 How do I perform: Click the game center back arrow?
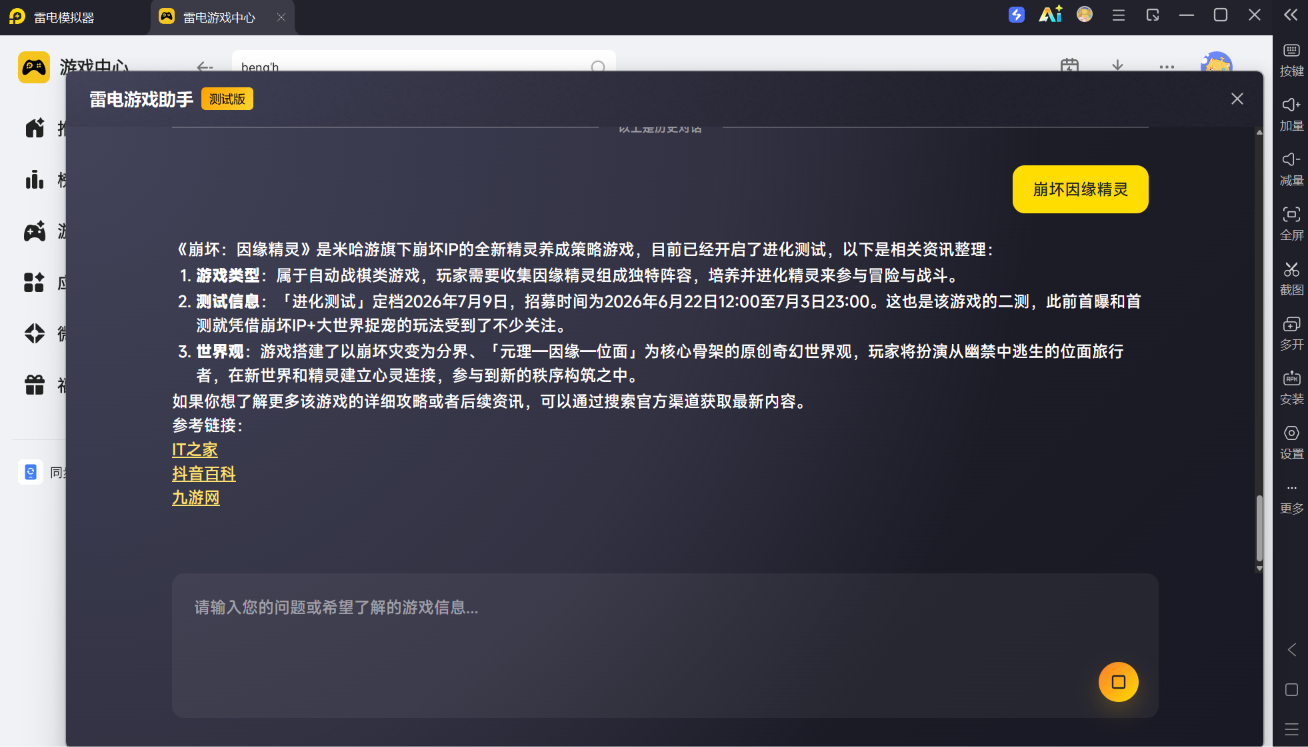coord(205,67)
